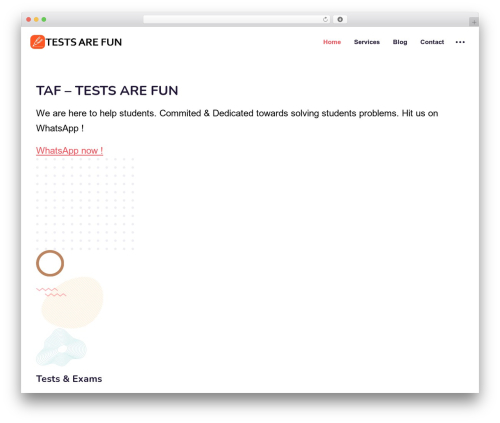Open the Blog menu link
The image size is (500, 423).
click(x=400, y=42)
